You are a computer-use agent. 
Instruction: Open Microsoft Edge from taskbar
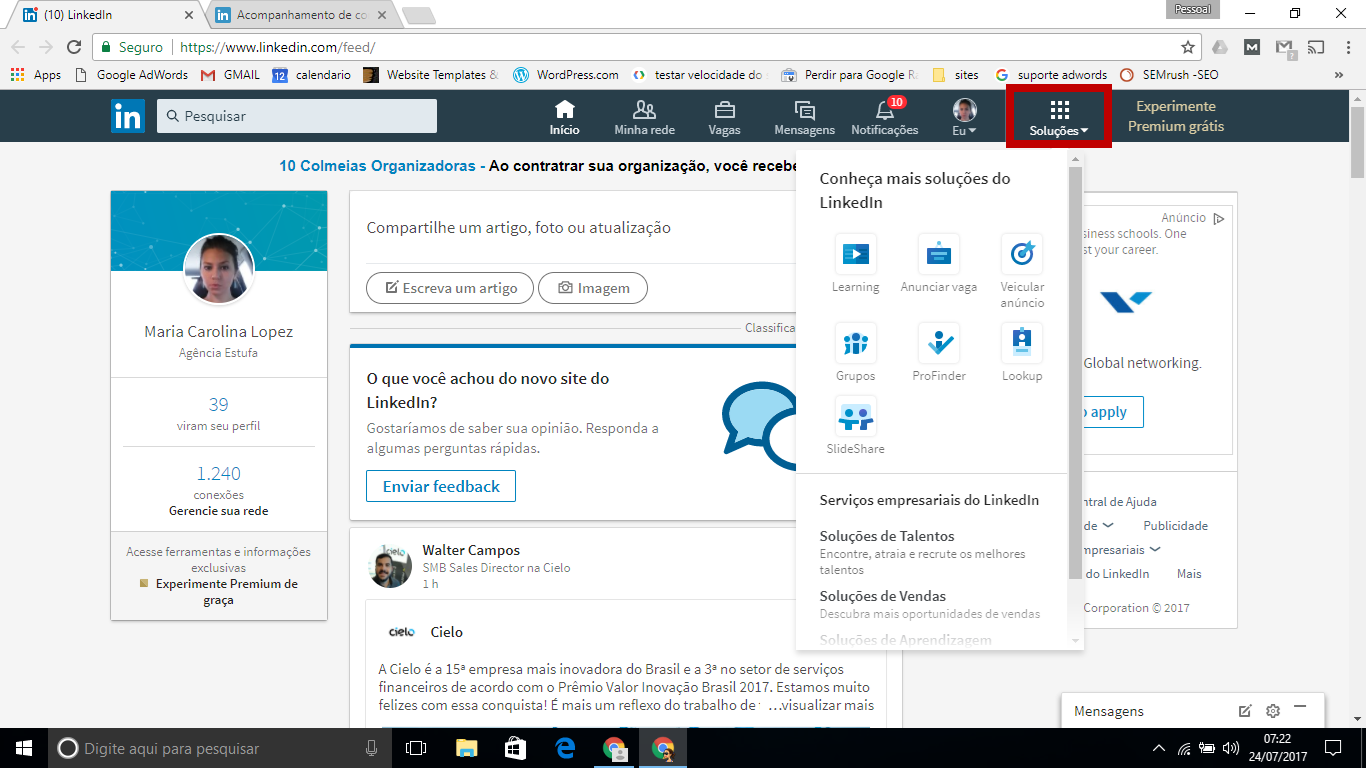[565, 748]
